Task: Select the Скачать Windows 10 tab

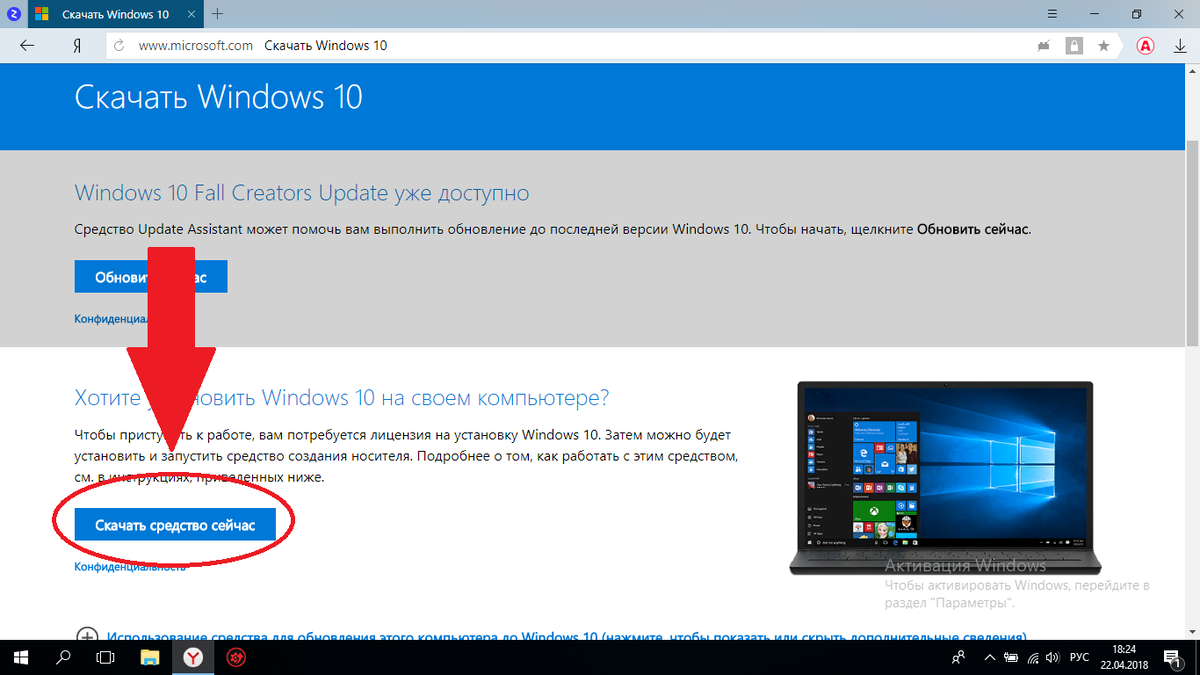Action: click(115, 14)
